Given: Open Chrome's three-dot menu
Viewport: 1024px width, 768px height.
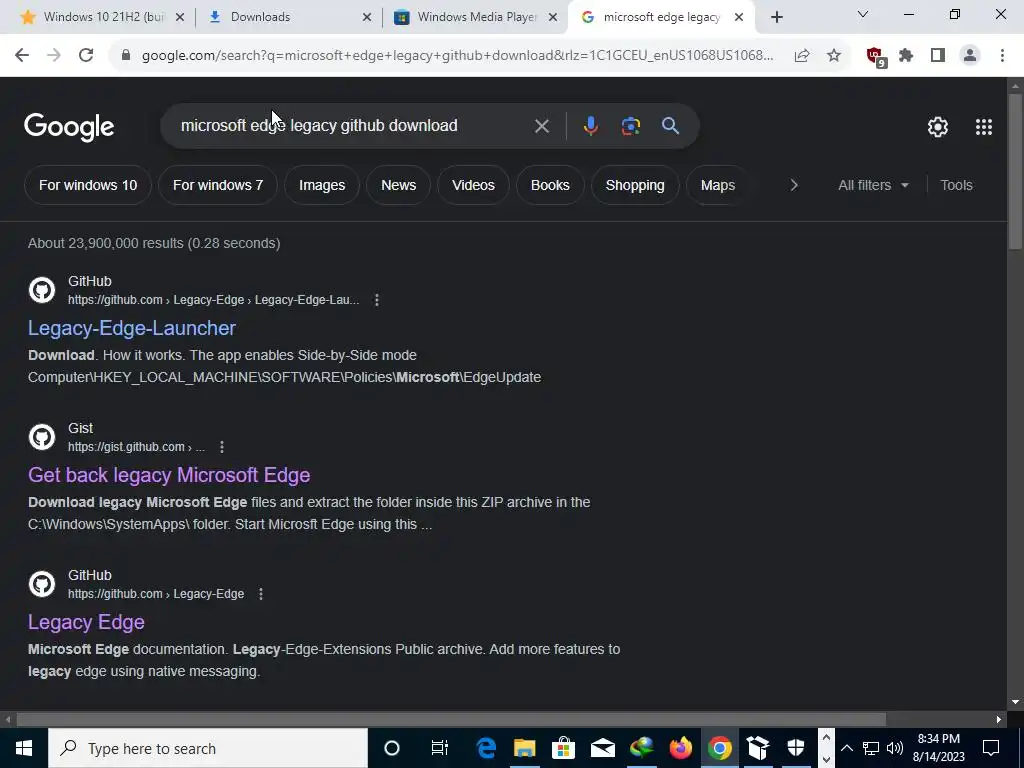Looking at the screenshot, I should (1002, 56).
